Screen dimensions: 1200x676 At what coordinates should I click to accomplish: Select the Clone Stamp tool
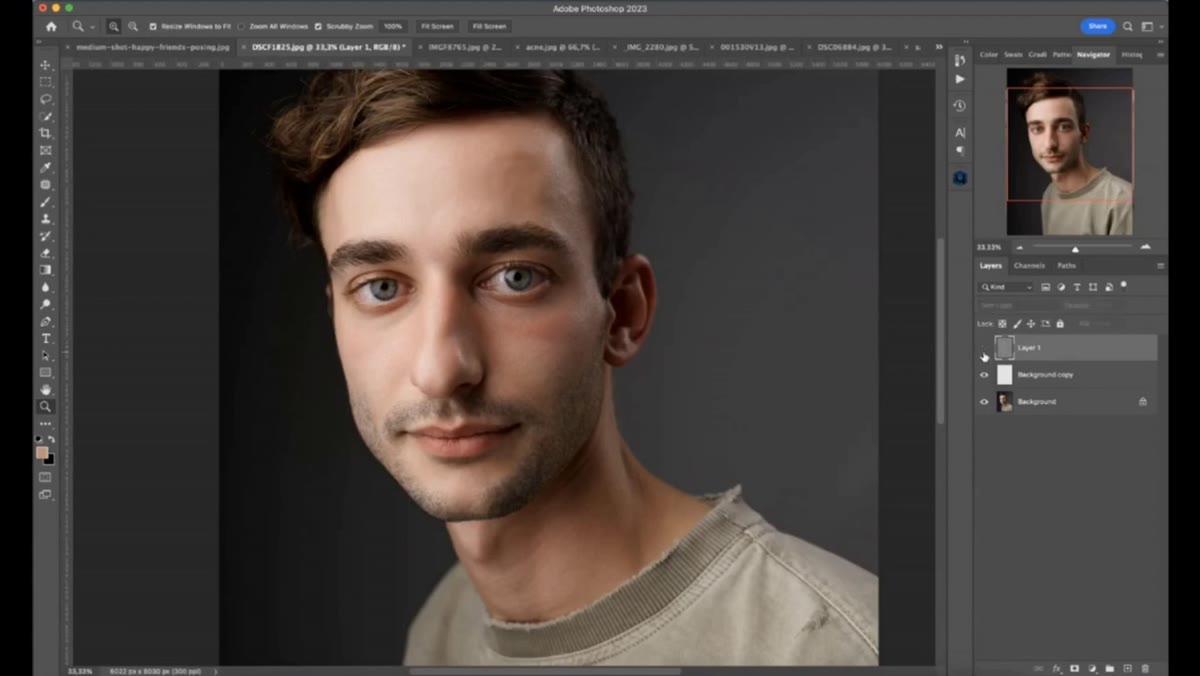[45, 218]
